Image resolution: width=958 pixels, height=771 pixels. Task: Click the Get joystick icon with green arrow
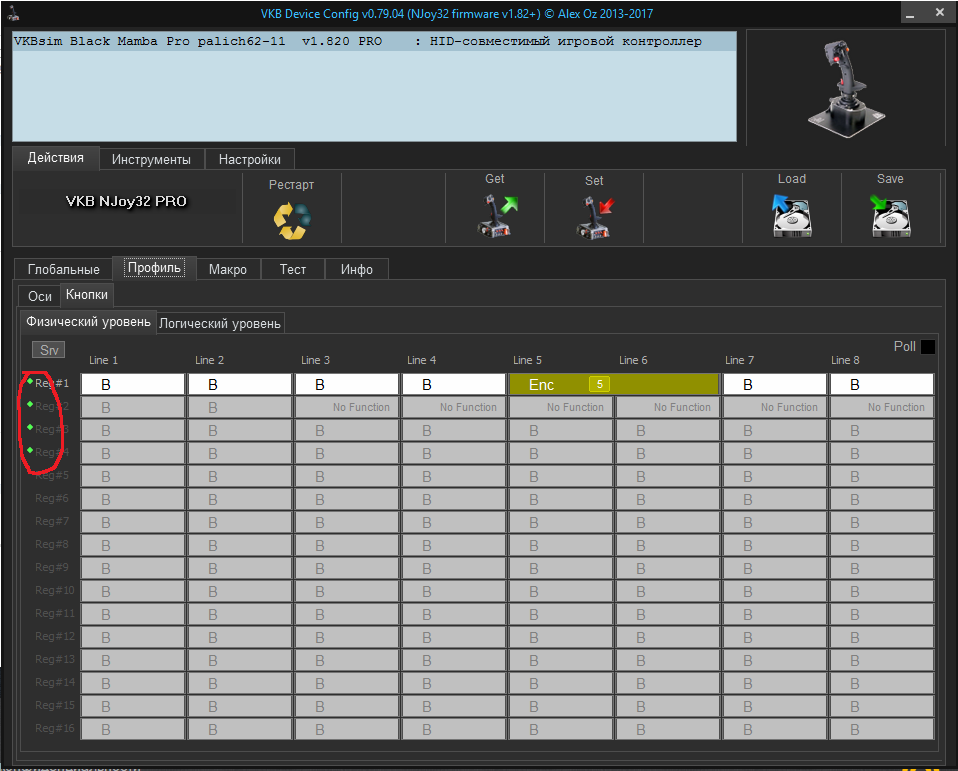tap(496, 216)
